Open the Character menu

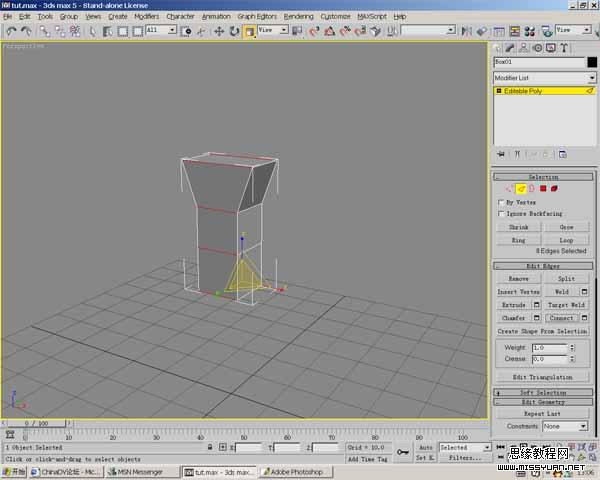[180, 16]
